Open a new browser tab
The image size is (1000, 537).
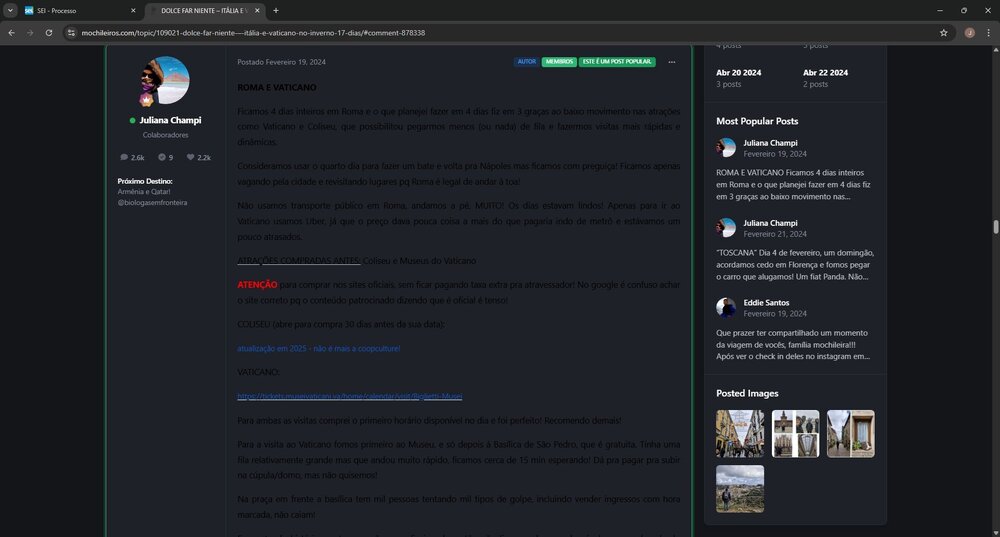tap(276, 10)
